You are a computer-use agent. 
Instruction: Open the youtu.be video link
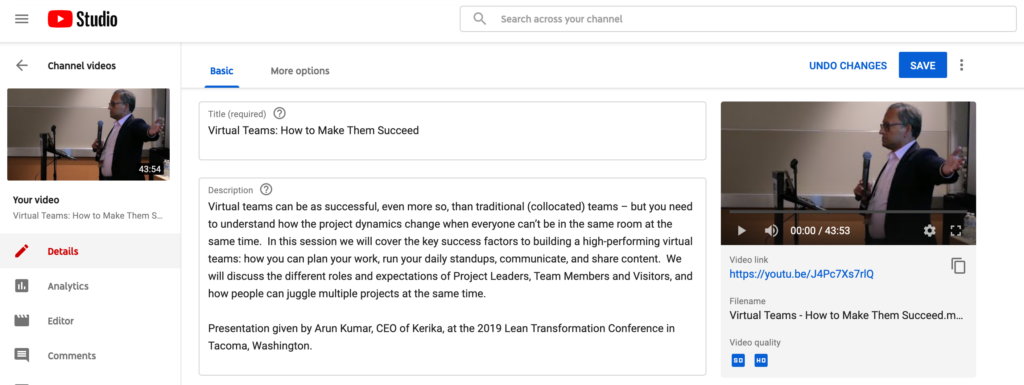(x=801, y=274)
